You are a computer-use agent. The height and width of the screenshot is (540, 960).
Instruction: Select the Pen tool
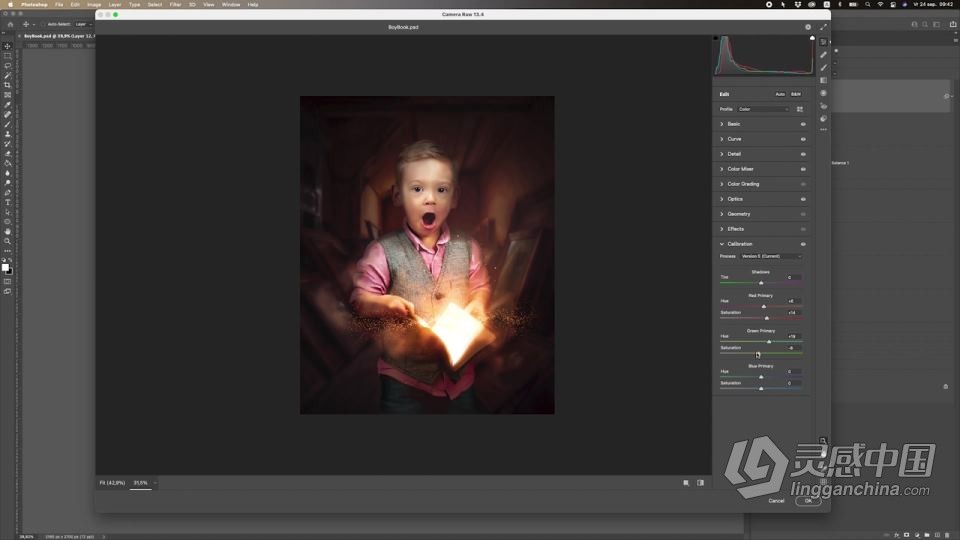click(x=7, y=193)
